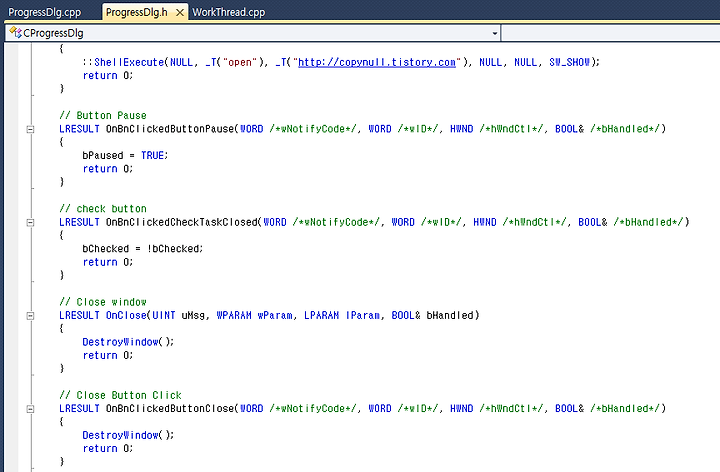This screenshot has height=472, width=720.
Task: Click DestroyWindow() in OnBnClickedButtonClose function
Action: [x=128, y=435]
